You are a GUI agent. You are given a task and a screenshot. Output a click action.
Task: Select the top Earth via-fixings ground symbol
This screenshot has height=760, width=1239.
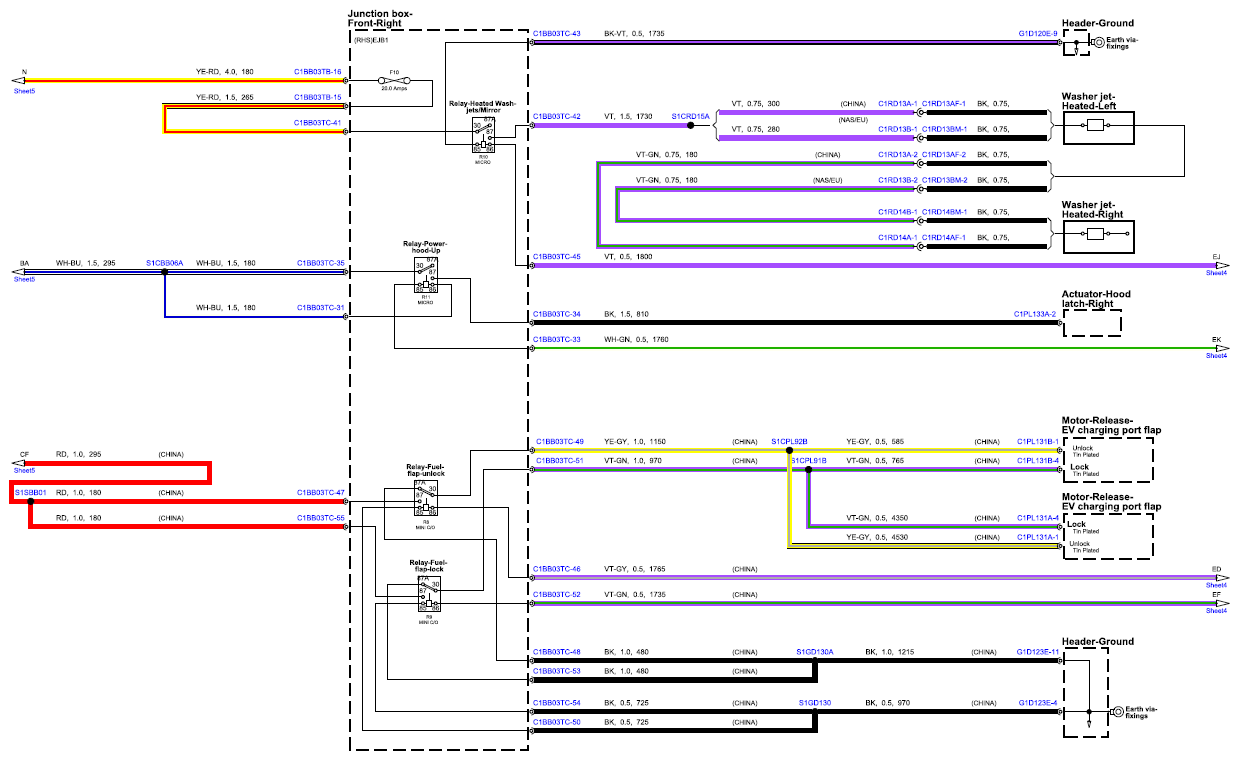click(x=1097, y=43)
